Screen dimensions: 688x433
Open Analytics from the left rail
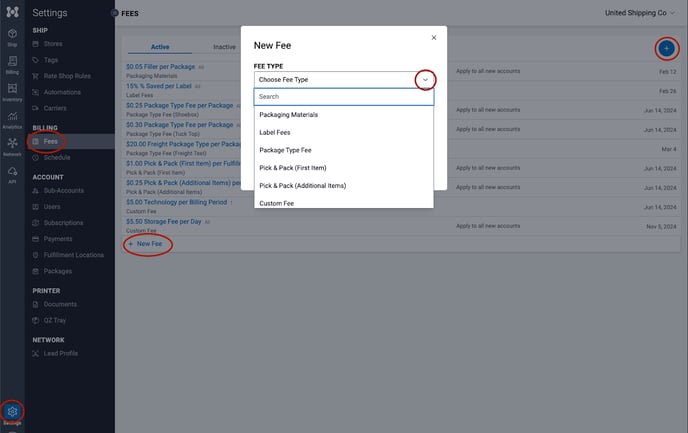click(12, 120)
